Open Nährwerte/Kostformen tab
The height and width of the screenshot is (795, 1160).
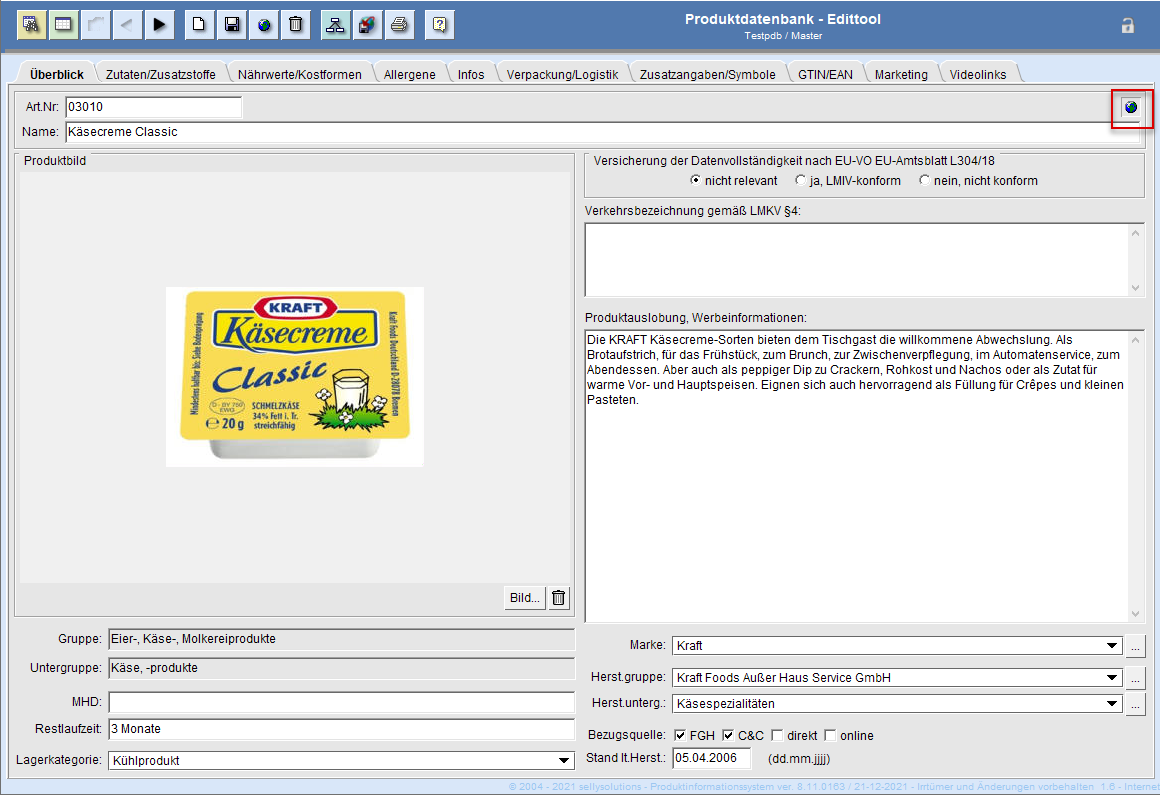(300, 75)
